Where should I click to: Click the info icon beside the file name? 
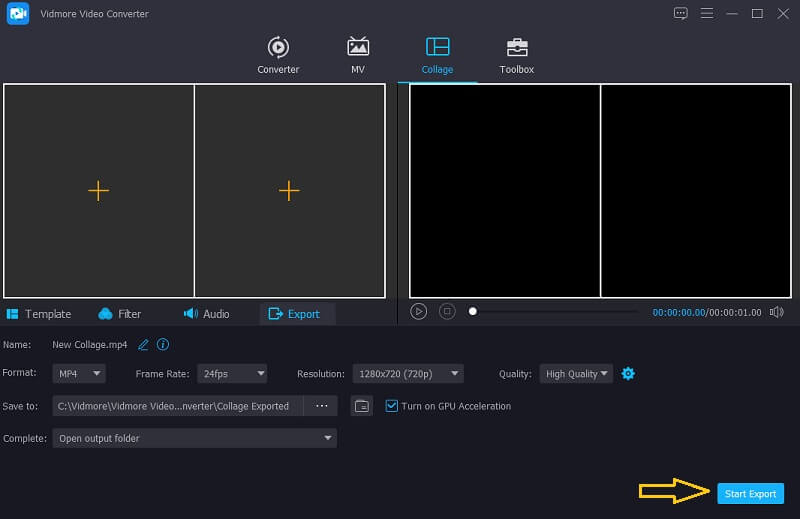(x=163, y=344)
